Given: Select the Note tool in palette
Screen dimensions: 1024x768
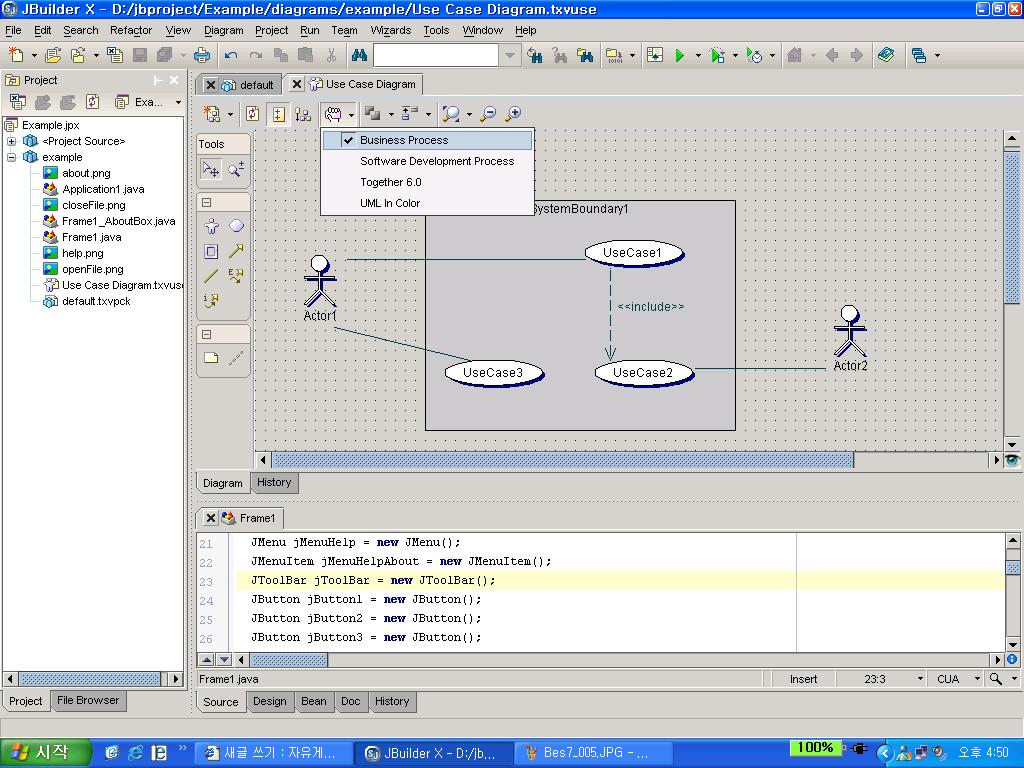Looking at the screenshot, I should (x=211, y=358).
